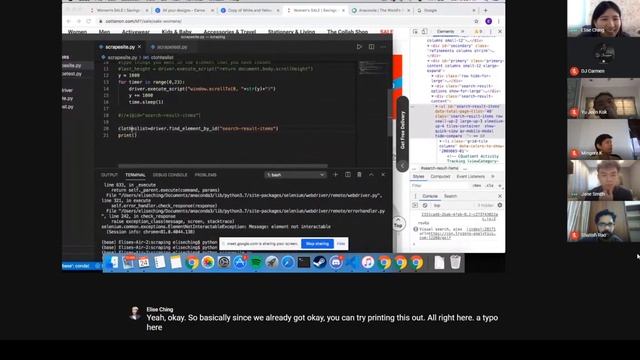Select the TERMINAL panel tab
The height and width of the screenshot is (360, 640).
(135, 175)
